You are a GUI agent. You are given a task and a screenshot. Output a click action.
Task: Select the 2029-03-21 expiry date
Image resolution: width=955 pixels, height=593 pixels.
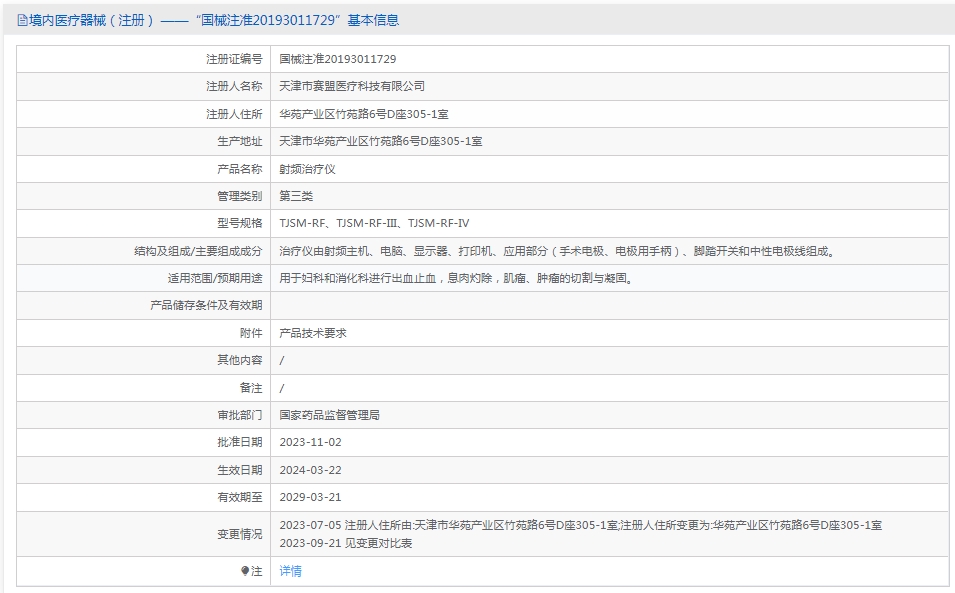pyautogui.click(x=311, y=497)
